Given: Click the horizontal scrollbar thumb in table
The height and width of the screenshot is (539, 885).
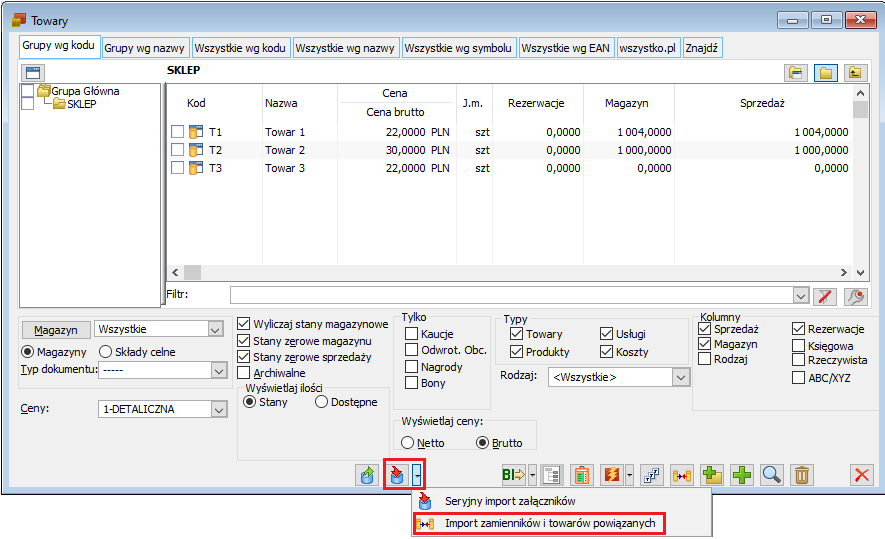Looking at the screenshot, I should tap(192, 273).
